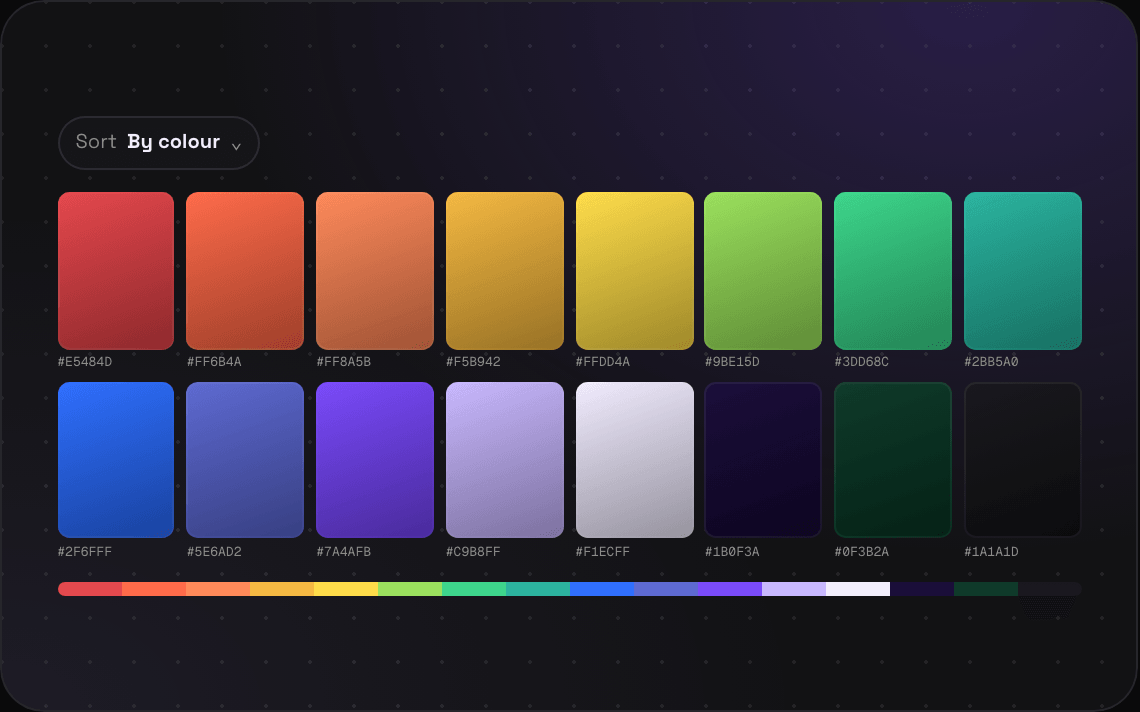Pick the blue #2F6FFF swatch card

click(x=116, y=460)
